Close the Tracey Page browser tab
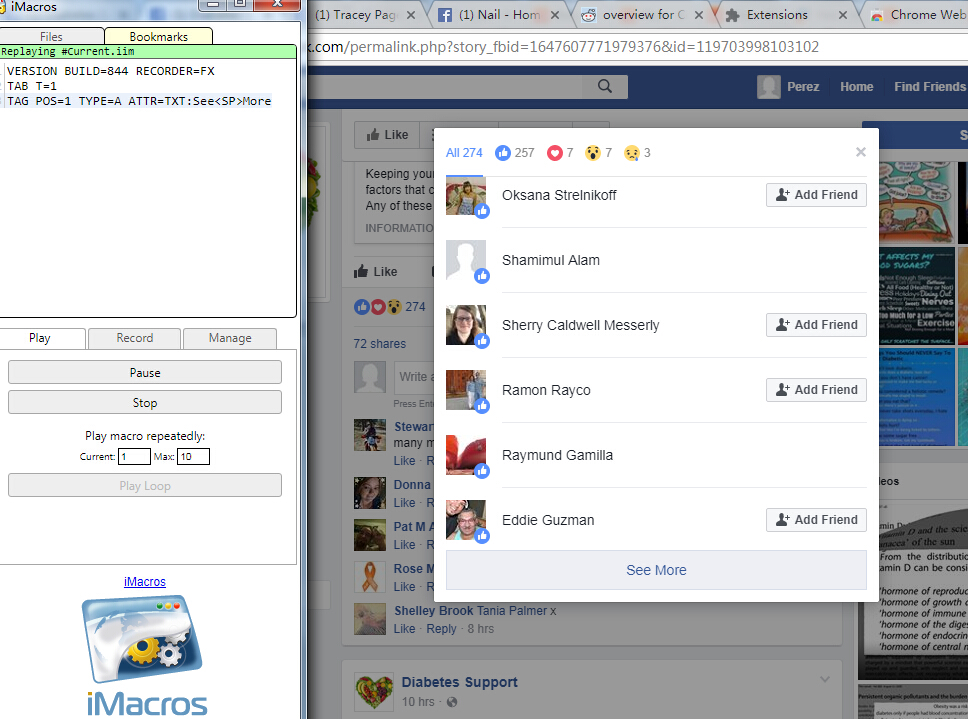 (x=411, y=15)
